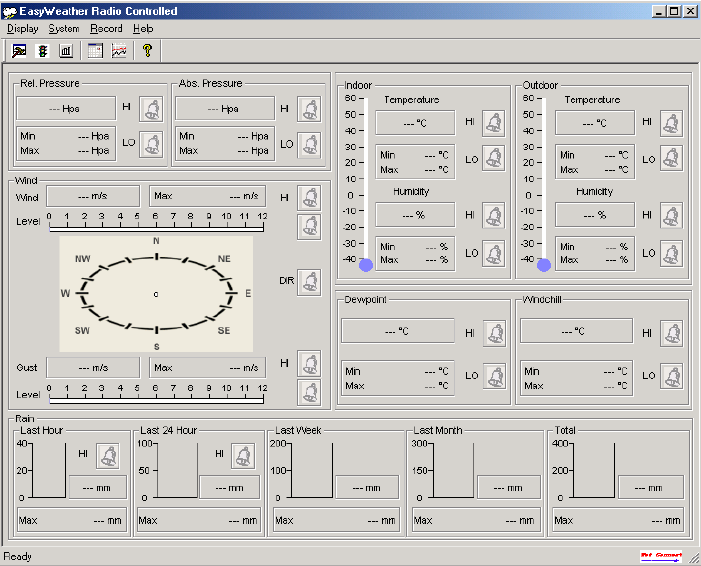Image resolution: width=701 pixels, height=566 pixels.
Task: Click the Last Week rain mm field
Action: [x=367, y=487]
